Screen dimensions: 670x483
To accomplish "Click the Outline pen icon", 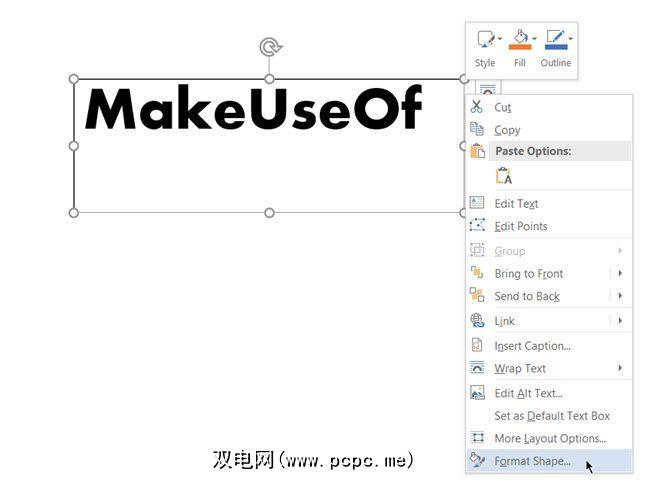I will [x=555, y=37].
